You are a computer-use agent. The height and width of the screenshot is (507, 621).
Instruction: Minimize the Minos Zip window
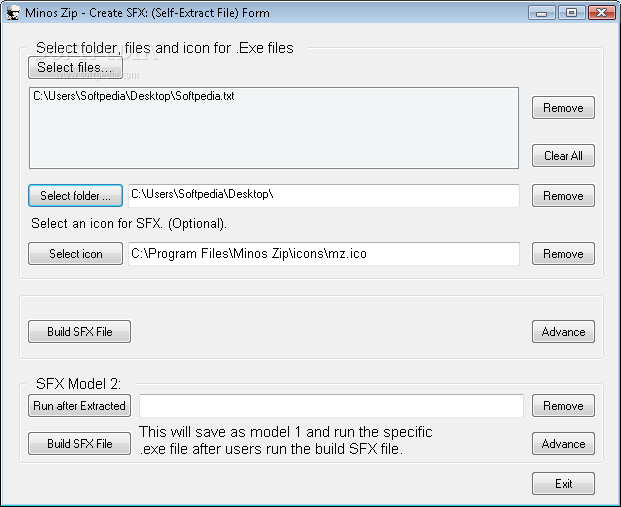click(x=541, y=13)
